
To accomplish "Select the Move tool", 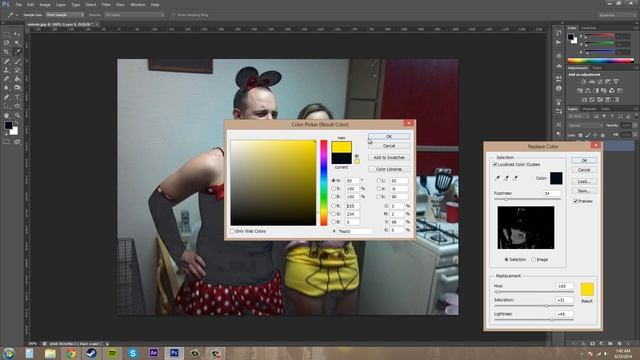I will 17,35.
